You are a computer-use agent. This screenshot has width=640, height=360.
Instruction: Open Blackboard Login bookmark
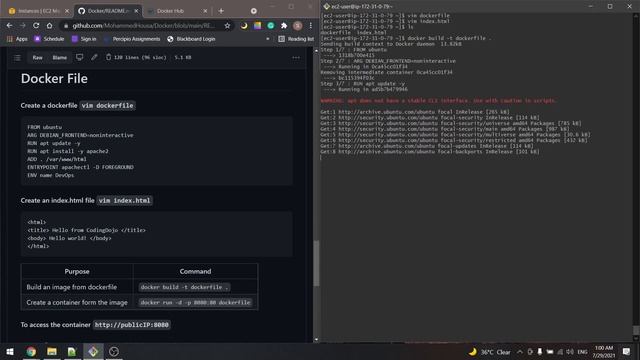191,39
